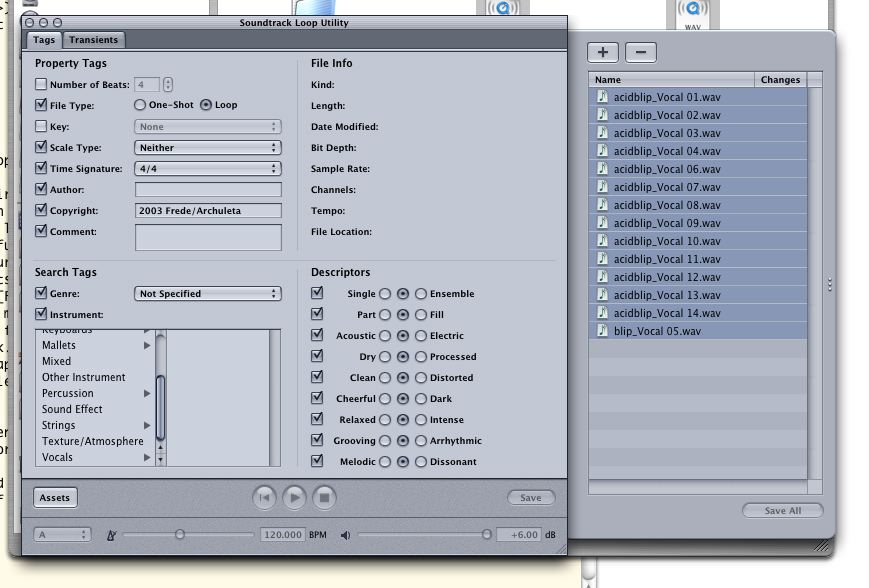The height and width of the screenshot is (588, 869).
Task: Expand the Vocals instrument category arrow
Action: coord(147,458)
